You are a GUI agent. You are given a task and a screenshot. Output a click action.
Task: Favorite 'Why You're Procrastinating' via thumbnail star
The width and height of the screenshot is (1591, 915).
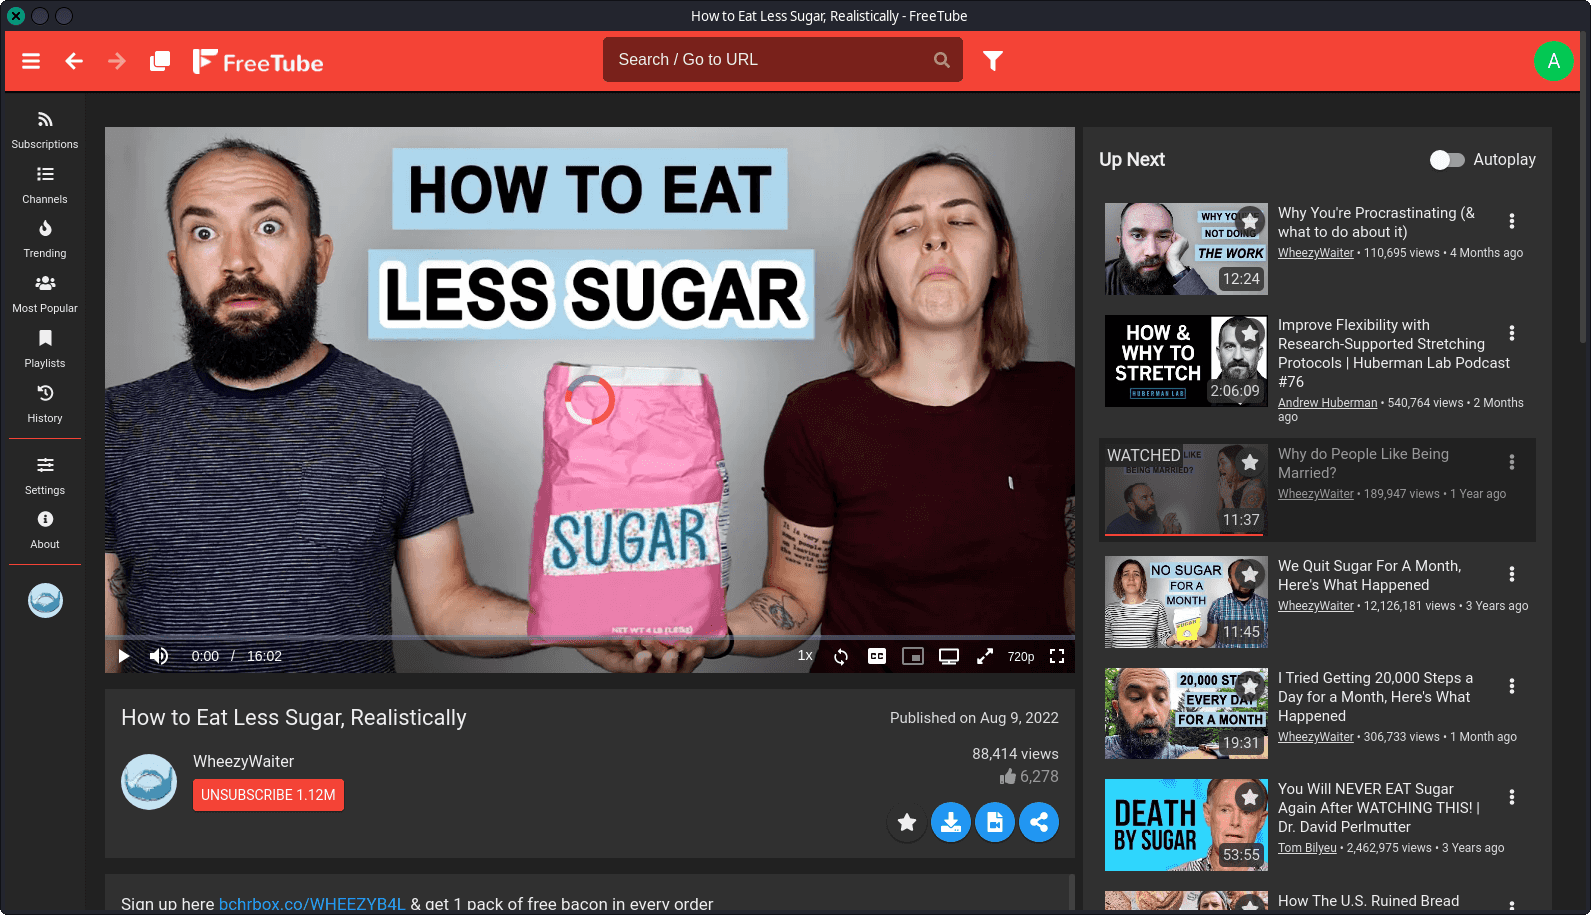1250,221
